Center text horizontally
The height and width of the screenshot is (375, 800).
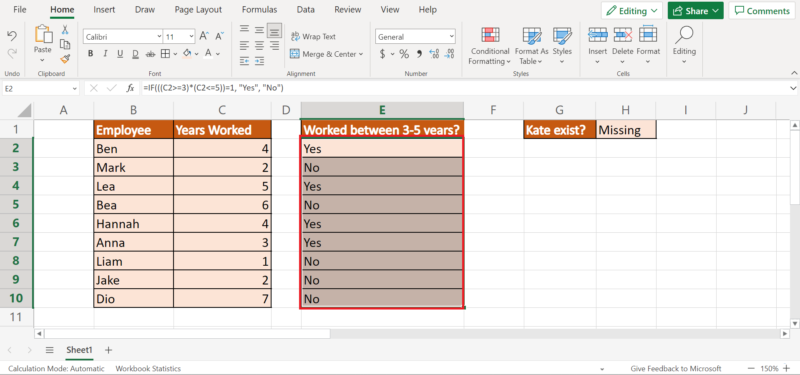259,45
